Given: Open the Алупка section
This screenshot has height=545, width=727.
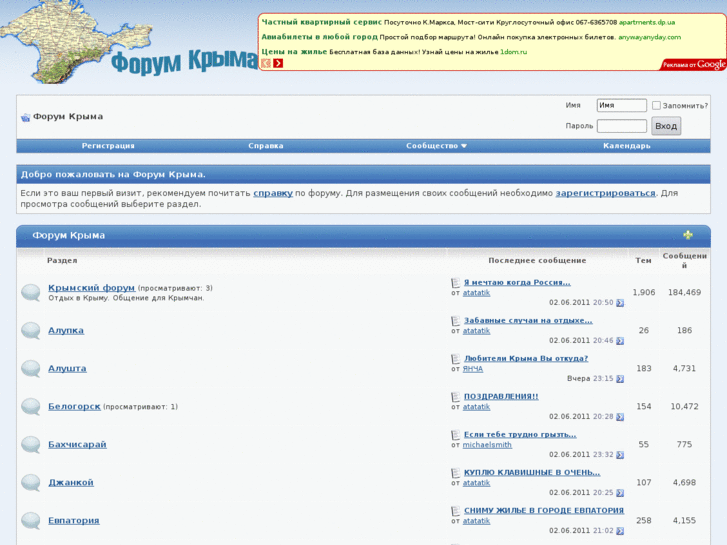Looking at the screenshot, I should (x=66, y=330).
